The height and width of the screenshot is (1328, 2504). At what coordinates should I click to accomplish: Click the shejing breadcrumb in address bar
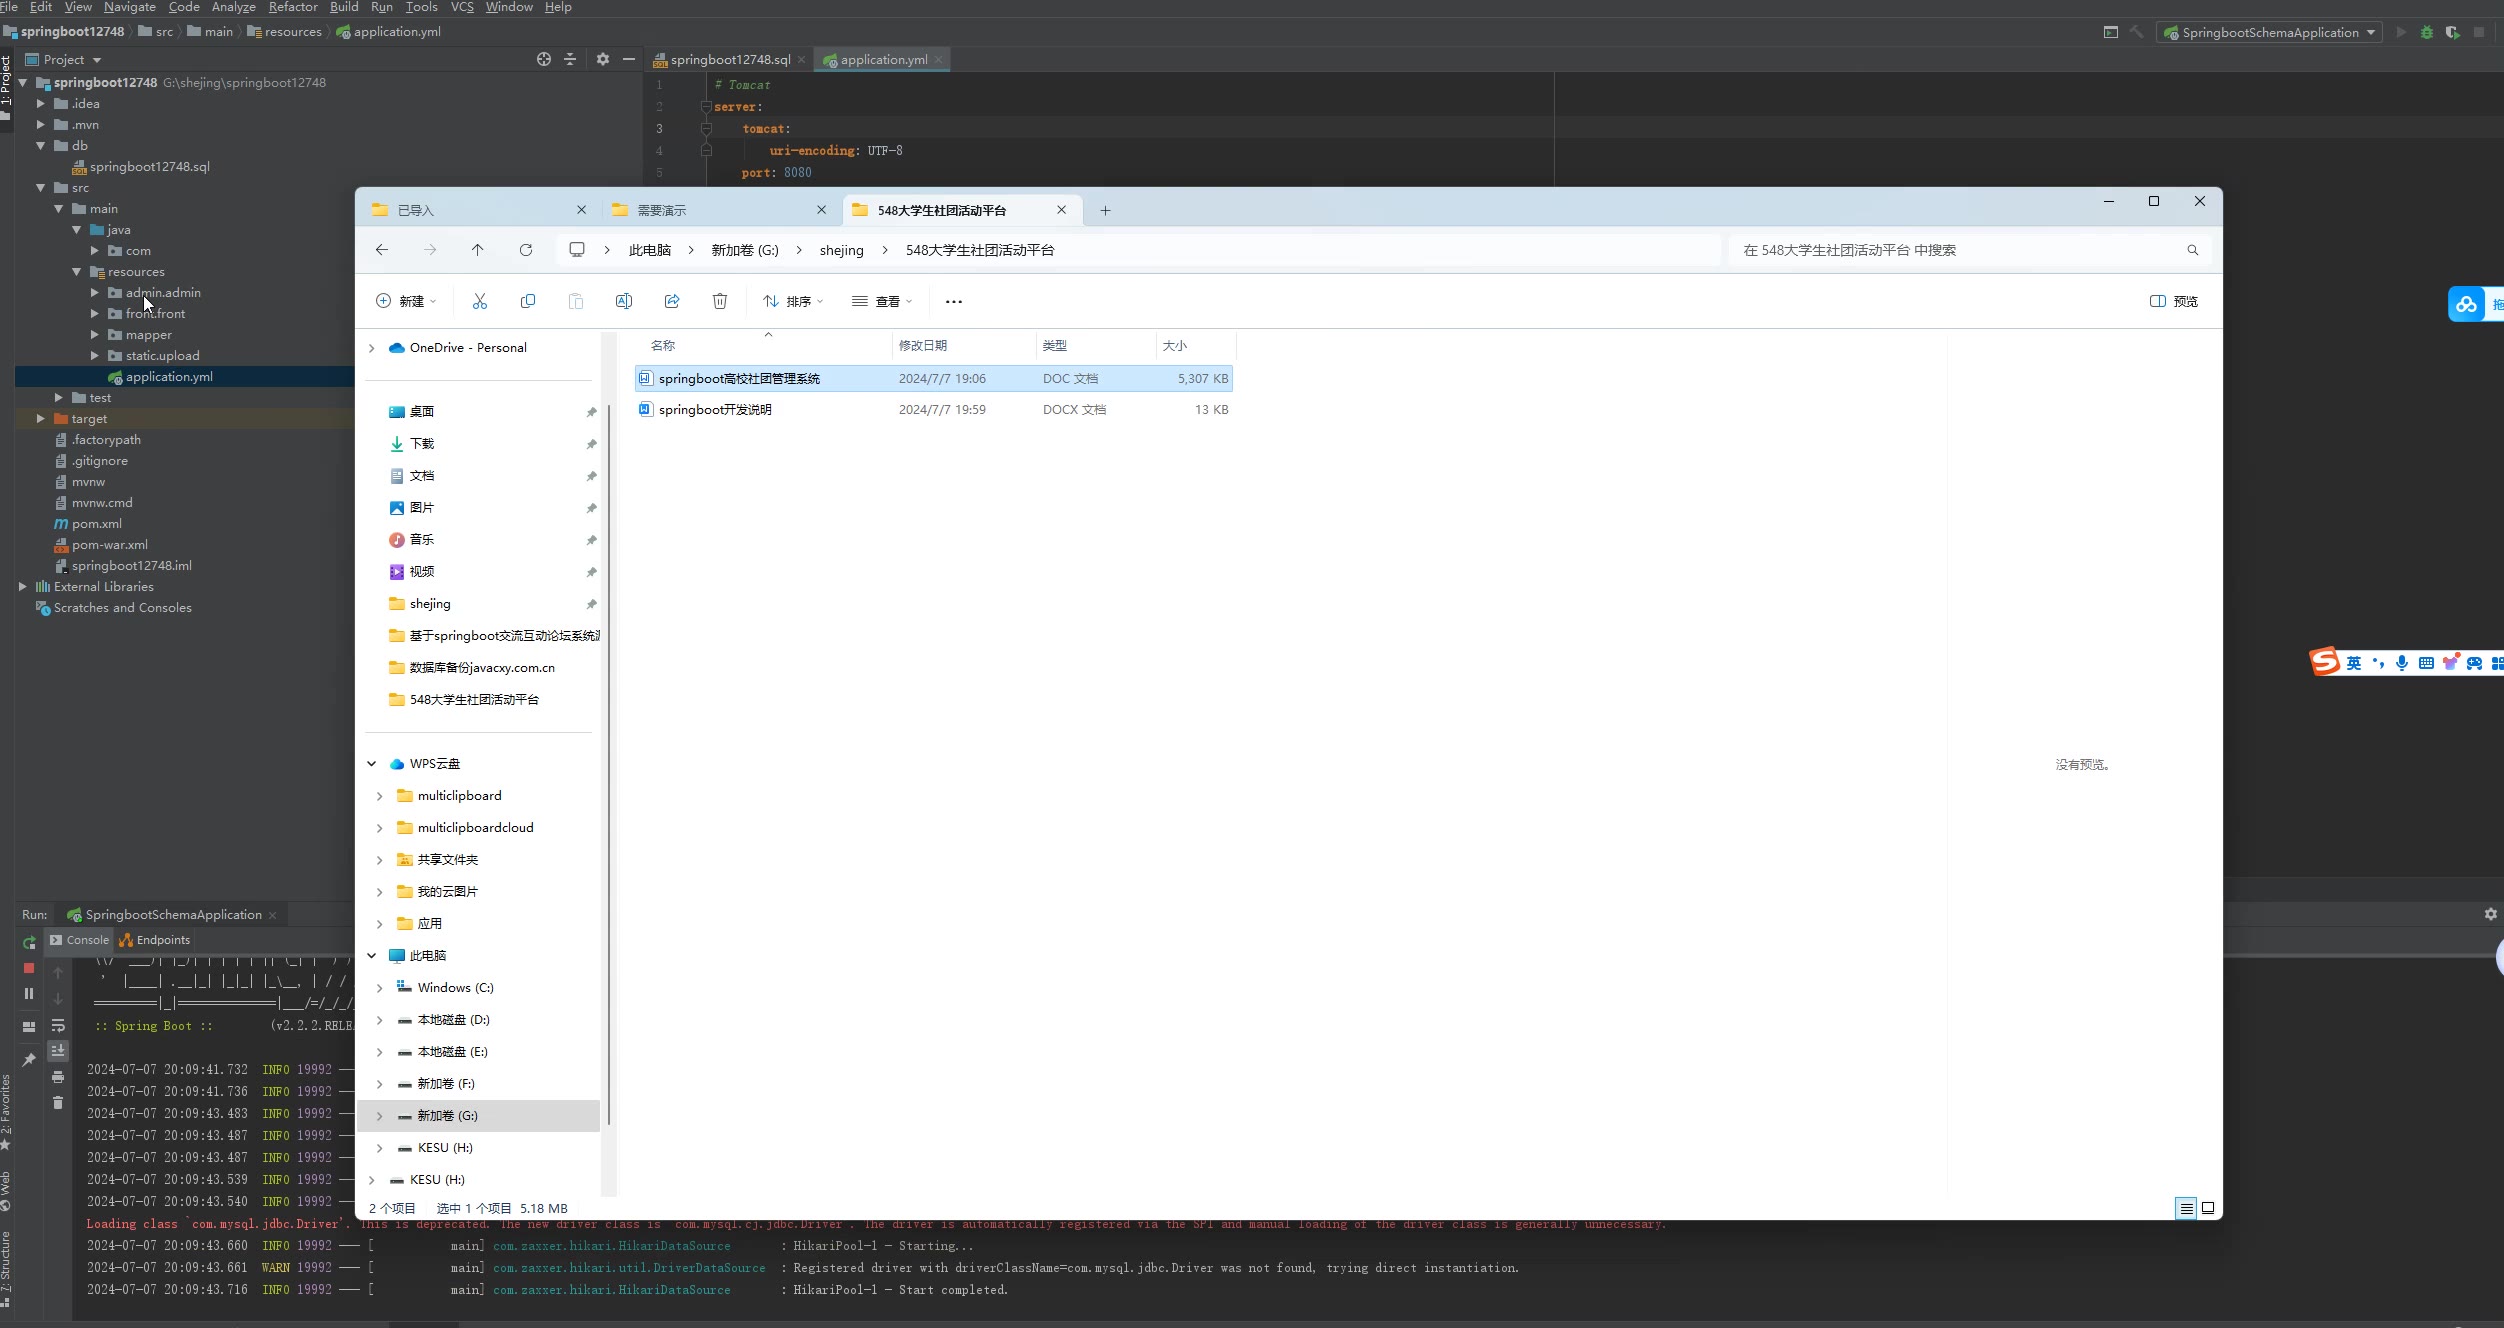pyautogui.click(x=842, y=250)
